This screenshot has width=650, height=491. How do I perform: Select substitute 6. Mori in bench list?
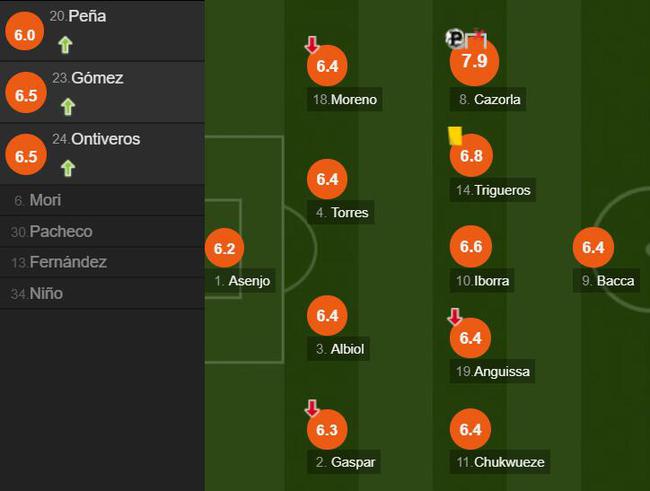click(x=102, y=200)
